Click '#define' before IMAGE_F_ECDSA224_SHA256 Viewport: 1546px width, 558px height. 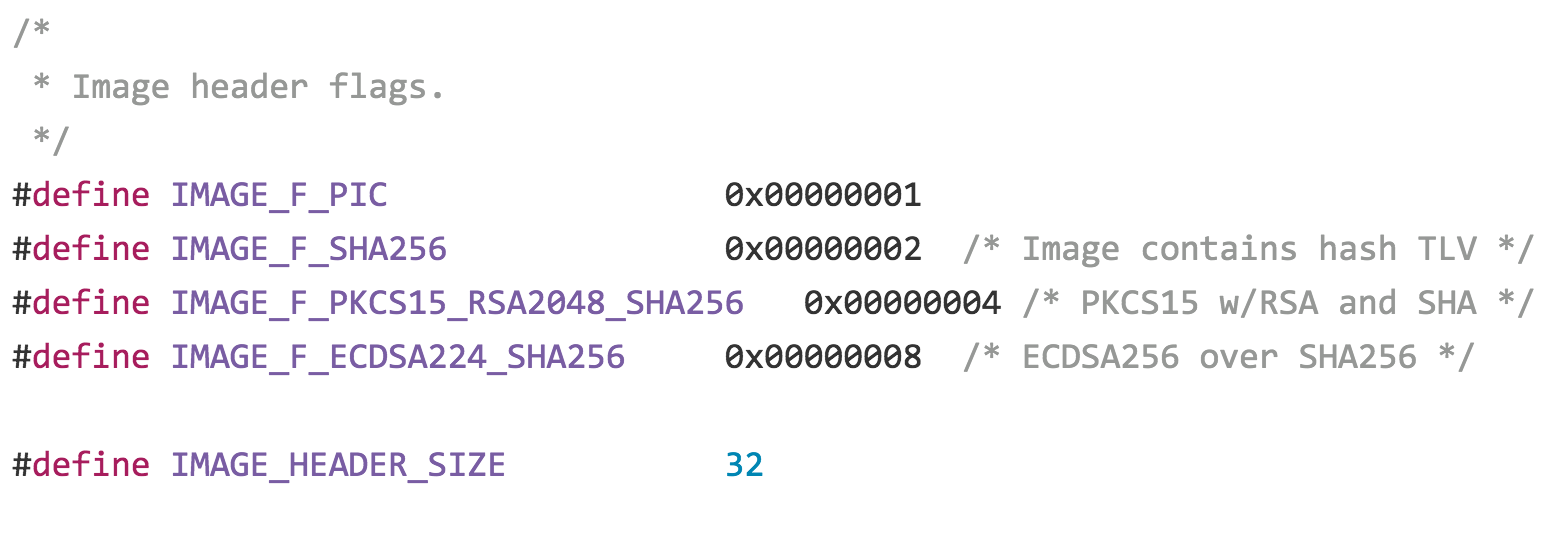[81, 357]
